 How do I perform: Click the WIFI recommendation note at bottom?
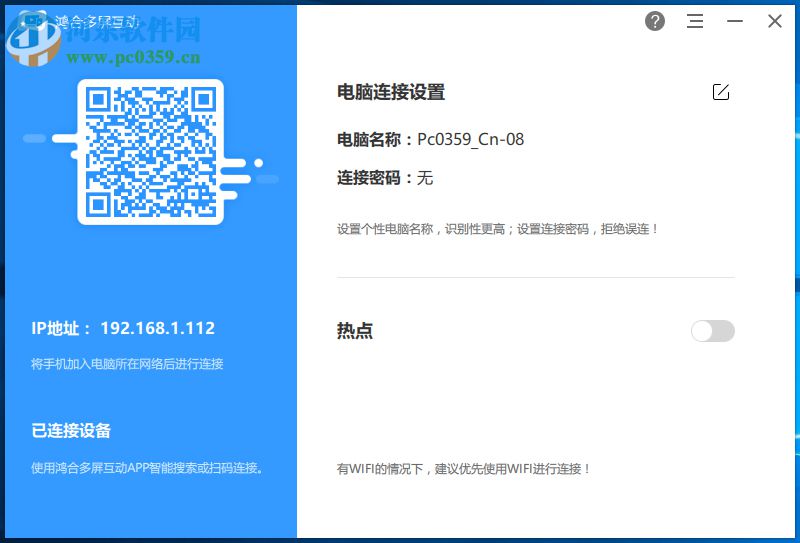tap(463, 468)
